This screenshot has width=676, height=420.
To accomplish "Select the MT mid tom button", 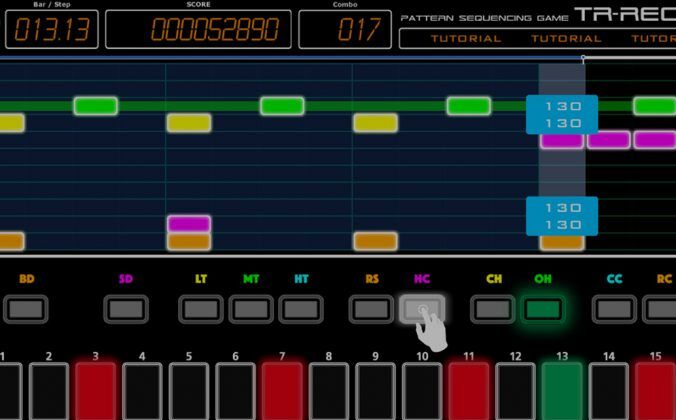I will (x=251, y=309).
